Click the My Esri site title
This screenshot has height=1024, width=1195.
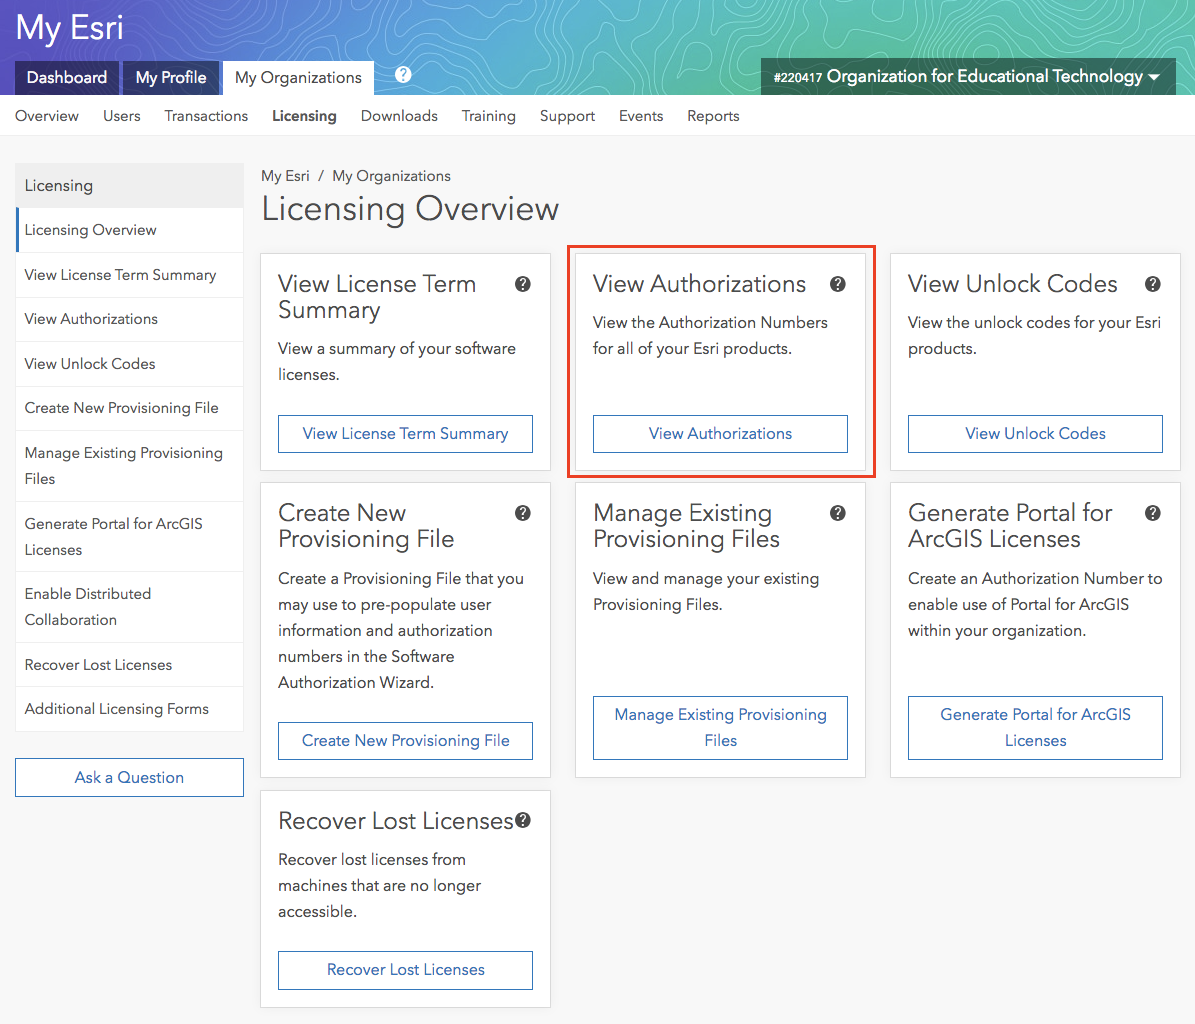tap(69, 28)
